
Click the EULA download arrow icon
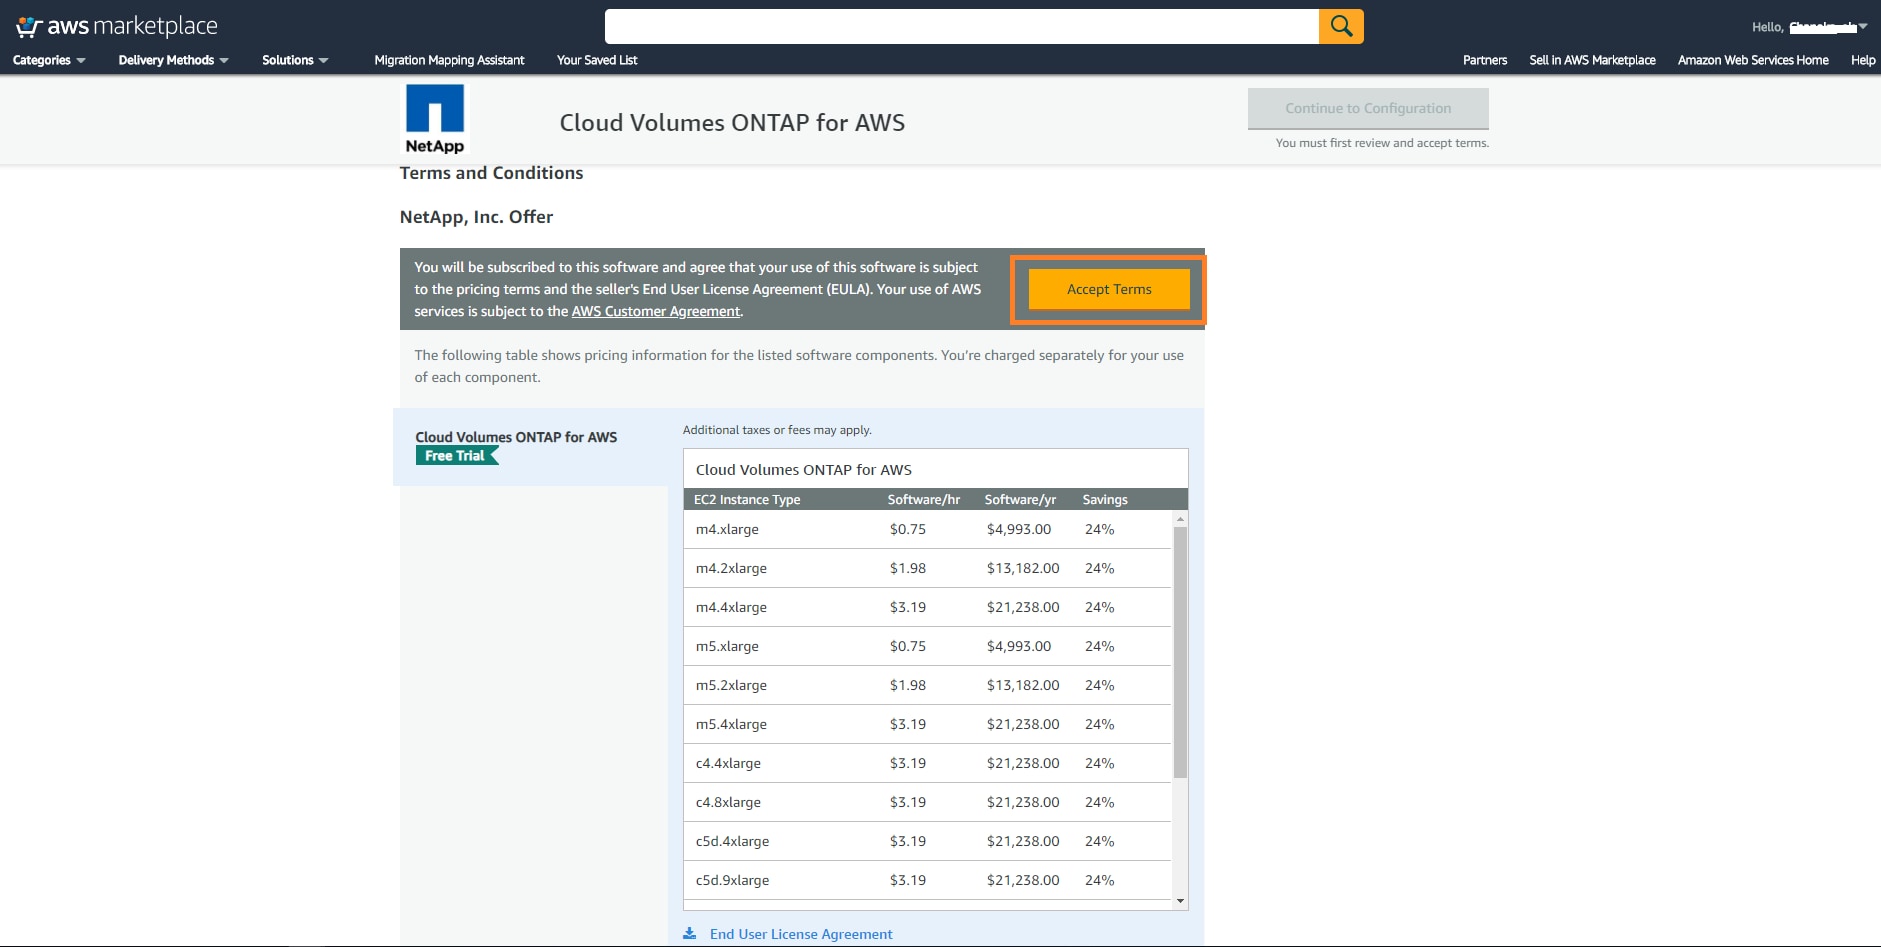coord(689,934)
